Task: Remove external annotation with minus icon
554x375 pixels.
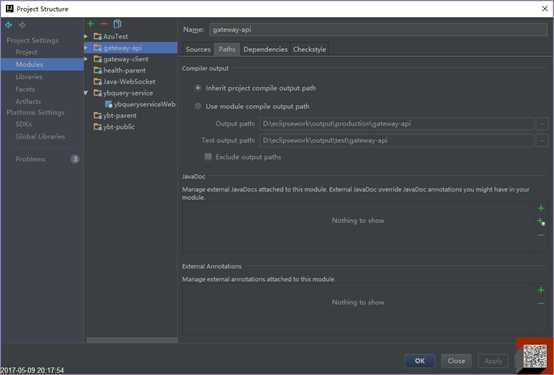Action: click(x=541, y=303)
